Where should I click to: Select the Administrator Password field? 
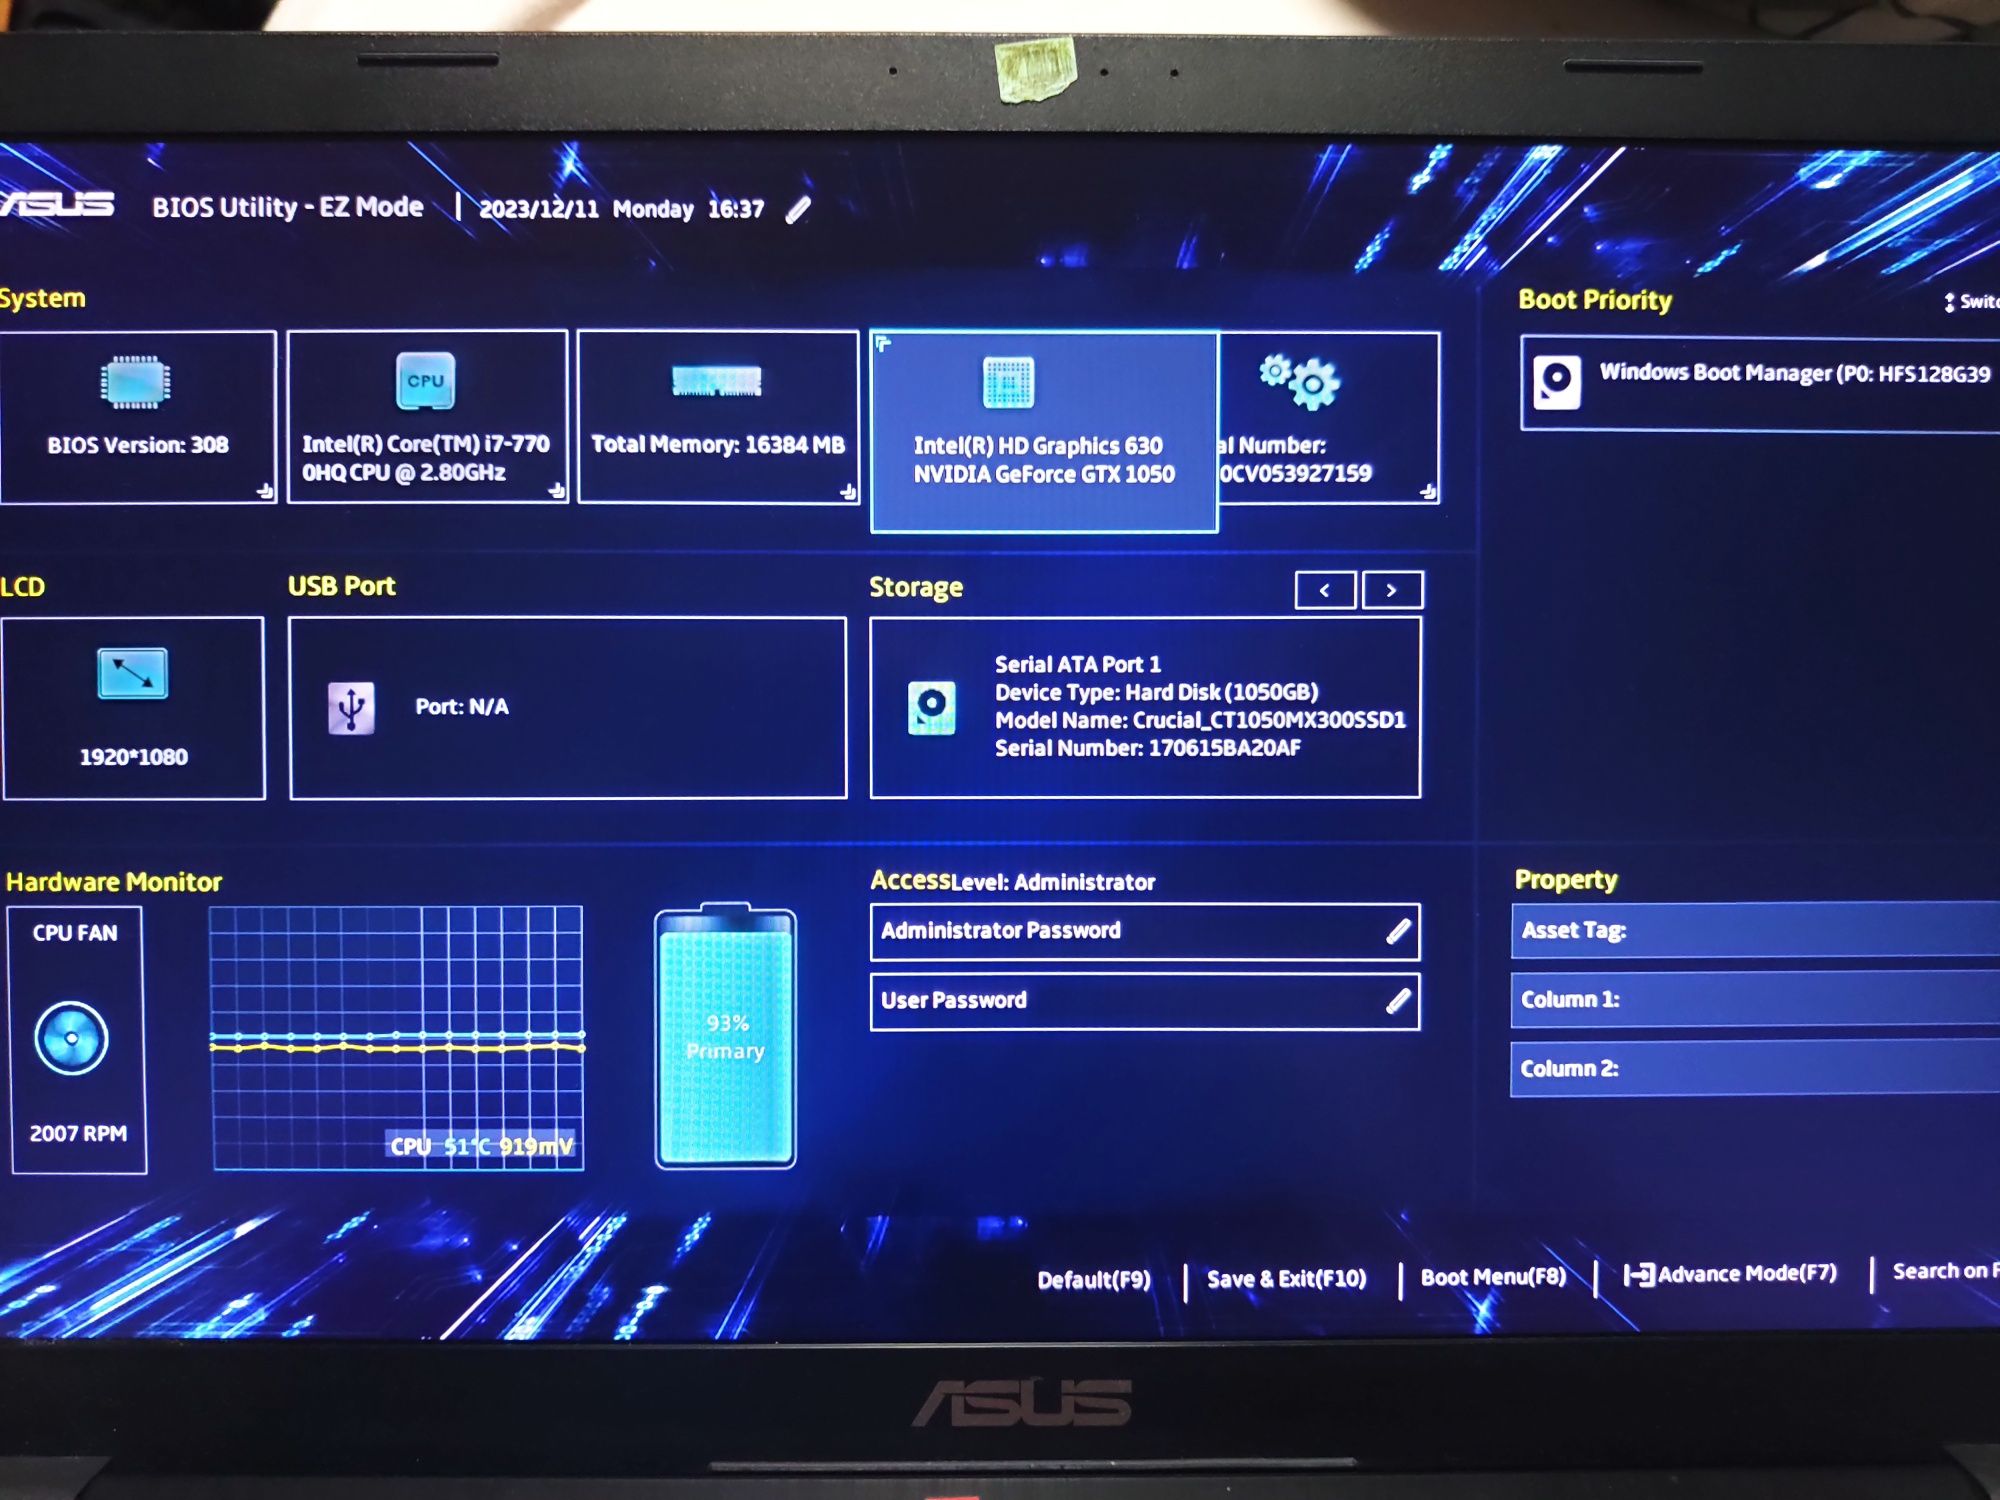pyautogui.click(x=1145, y=932)
